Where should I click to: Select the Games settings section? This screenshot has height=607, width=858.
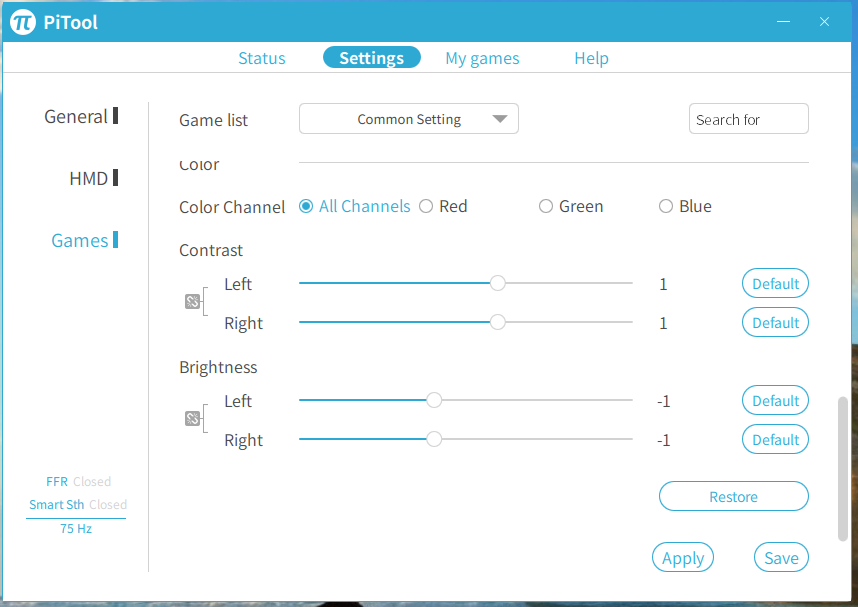click(x=85, y=240)
